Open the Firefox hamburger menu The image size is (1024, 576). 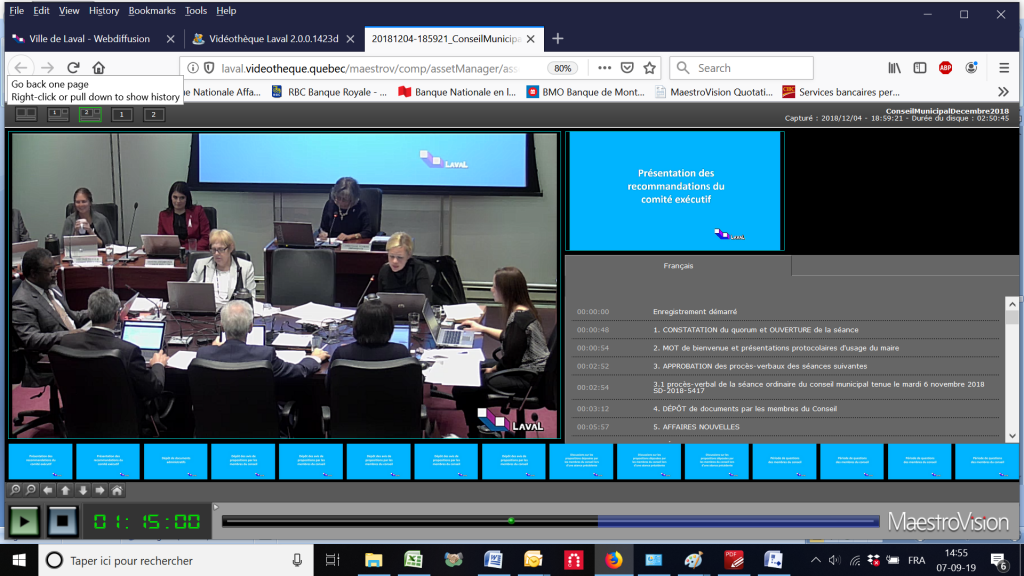point(1004,68)
